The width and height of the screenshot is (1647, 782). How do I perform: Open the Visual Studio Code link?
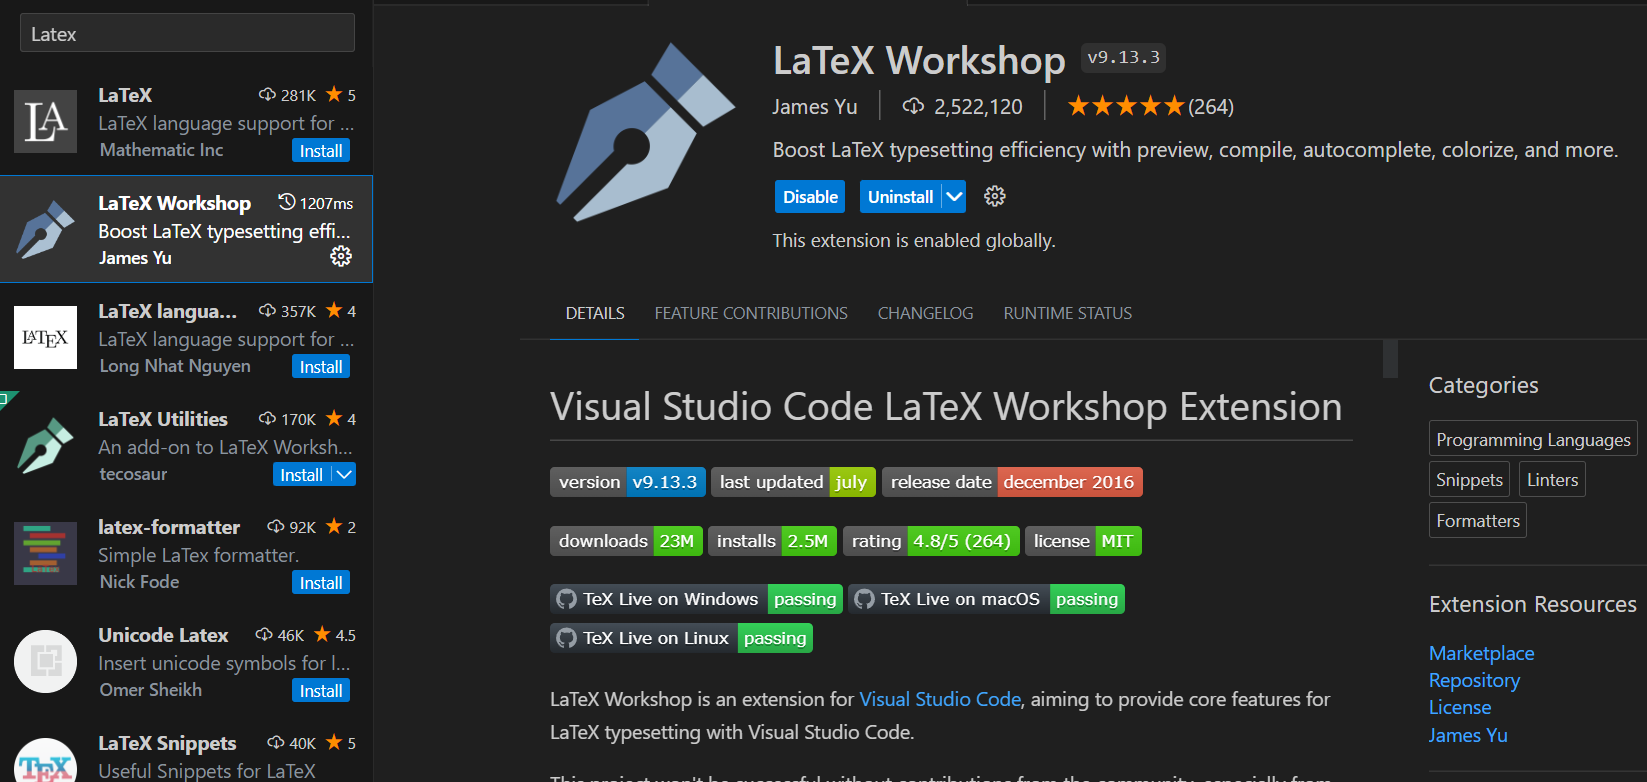(x=940, y=699)
